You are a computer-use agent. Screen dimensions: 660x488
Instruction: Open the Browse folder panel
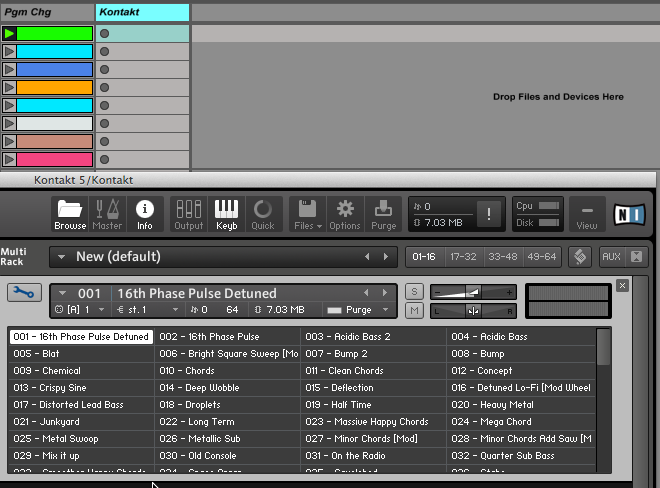point(70,214)
